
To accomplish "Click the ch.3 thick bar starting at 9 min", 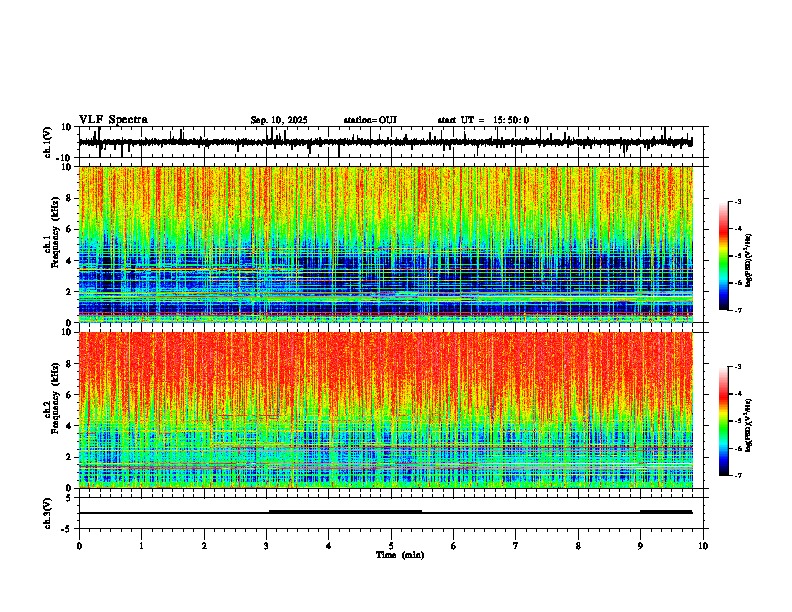I will point(666,512).
